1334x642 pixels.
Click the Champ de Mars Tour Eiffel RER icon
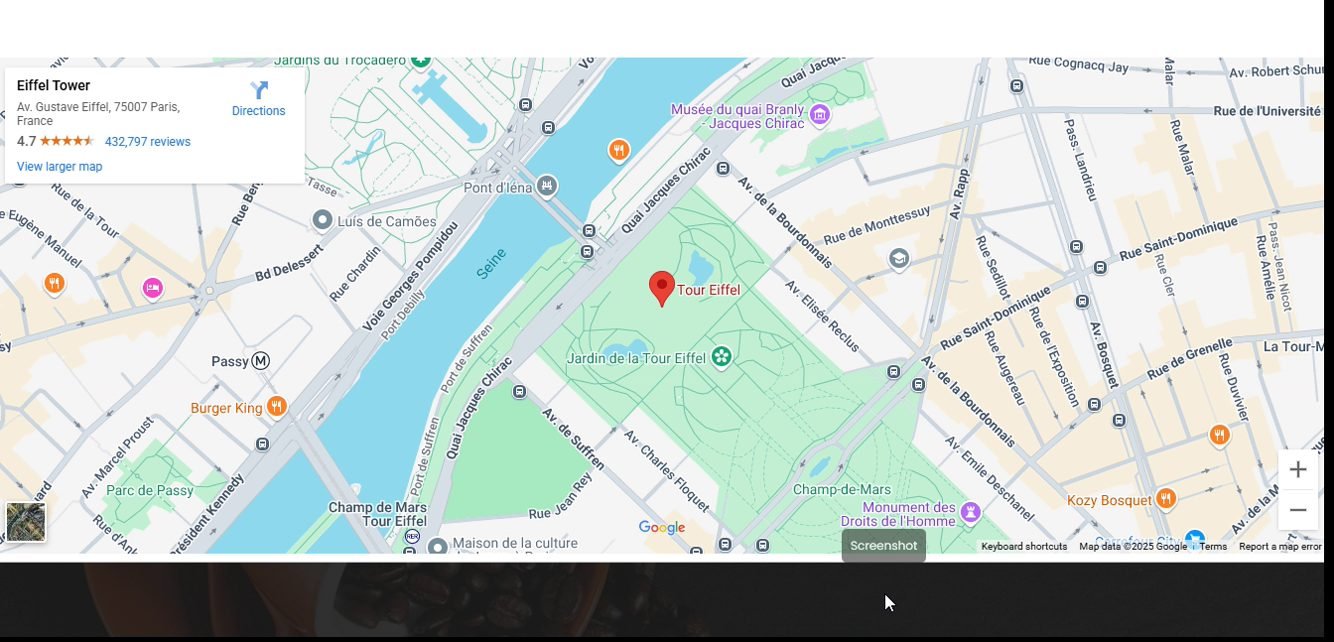pos(412,537)
